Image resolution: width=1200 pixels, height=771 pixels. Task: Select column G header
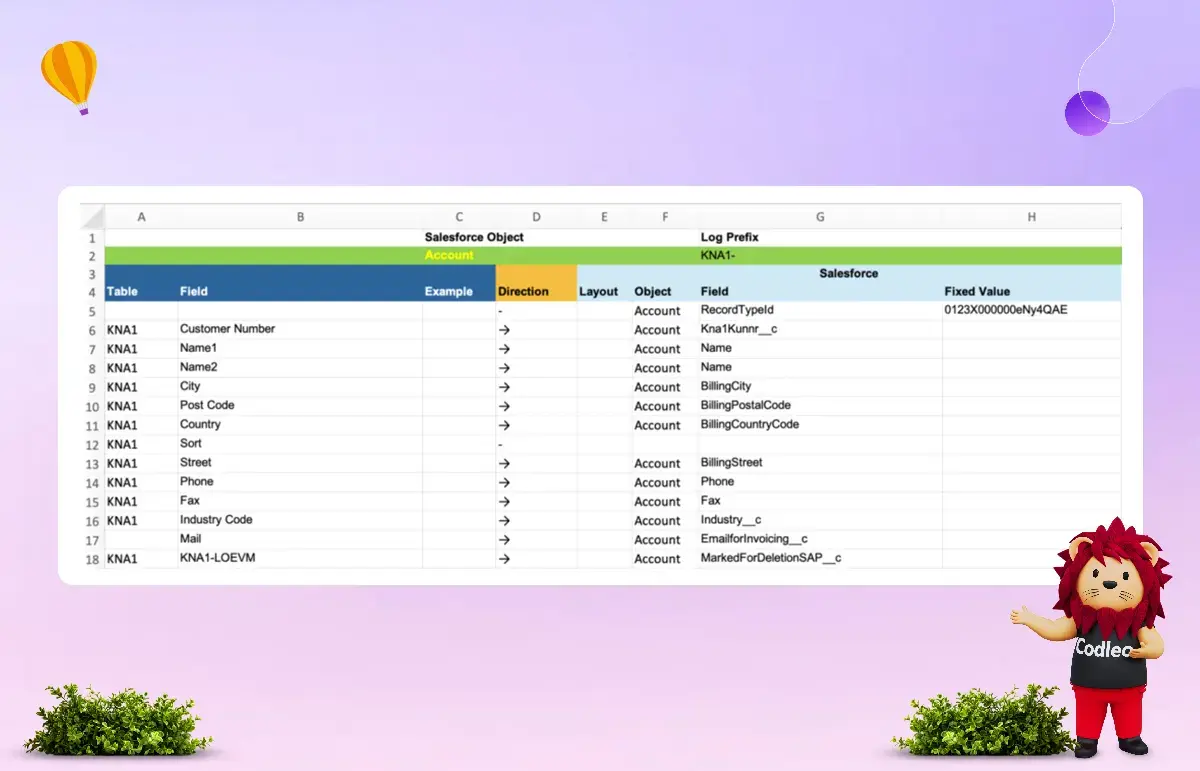coord(820,217)
